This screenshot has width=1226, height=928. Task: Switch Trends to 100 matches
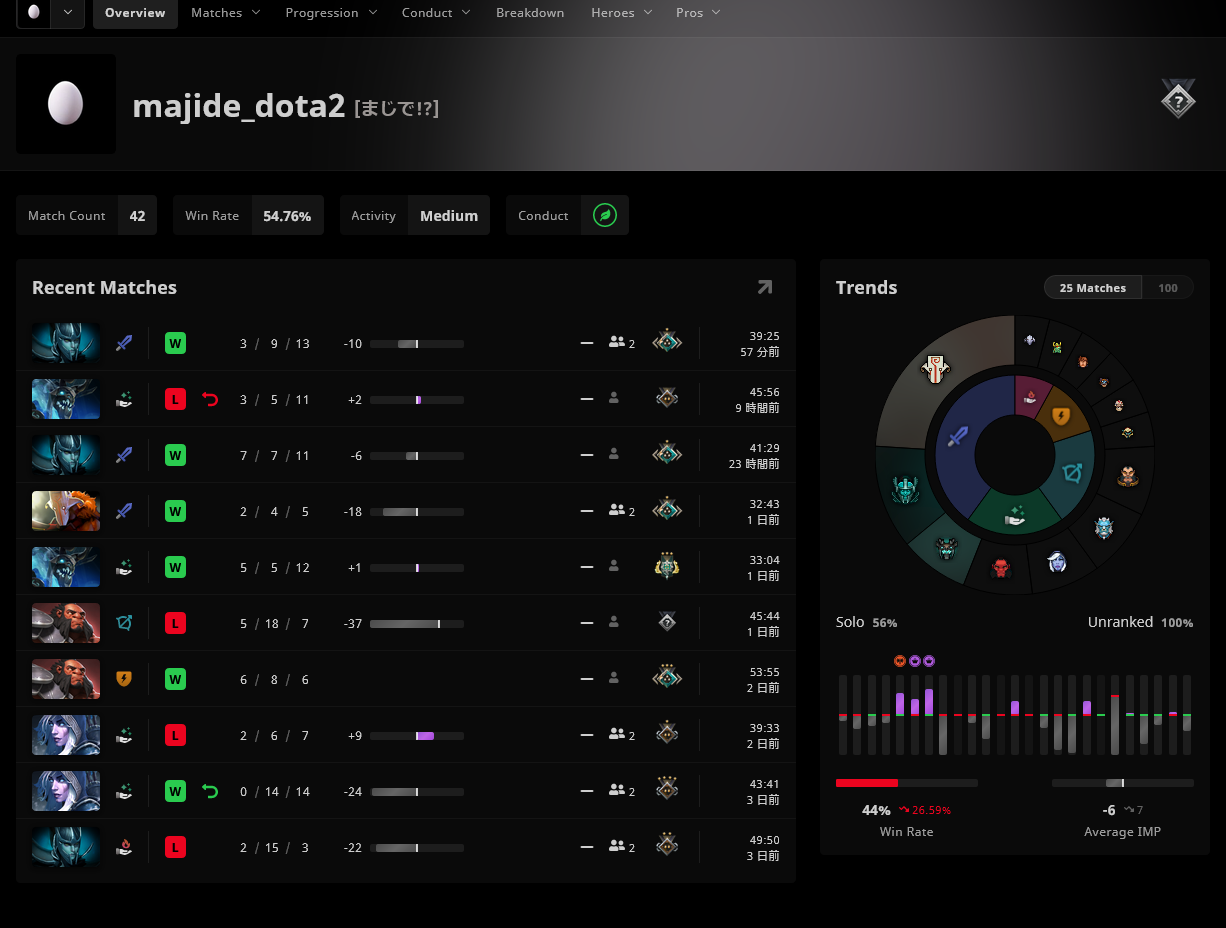[x=1168, y=288]
